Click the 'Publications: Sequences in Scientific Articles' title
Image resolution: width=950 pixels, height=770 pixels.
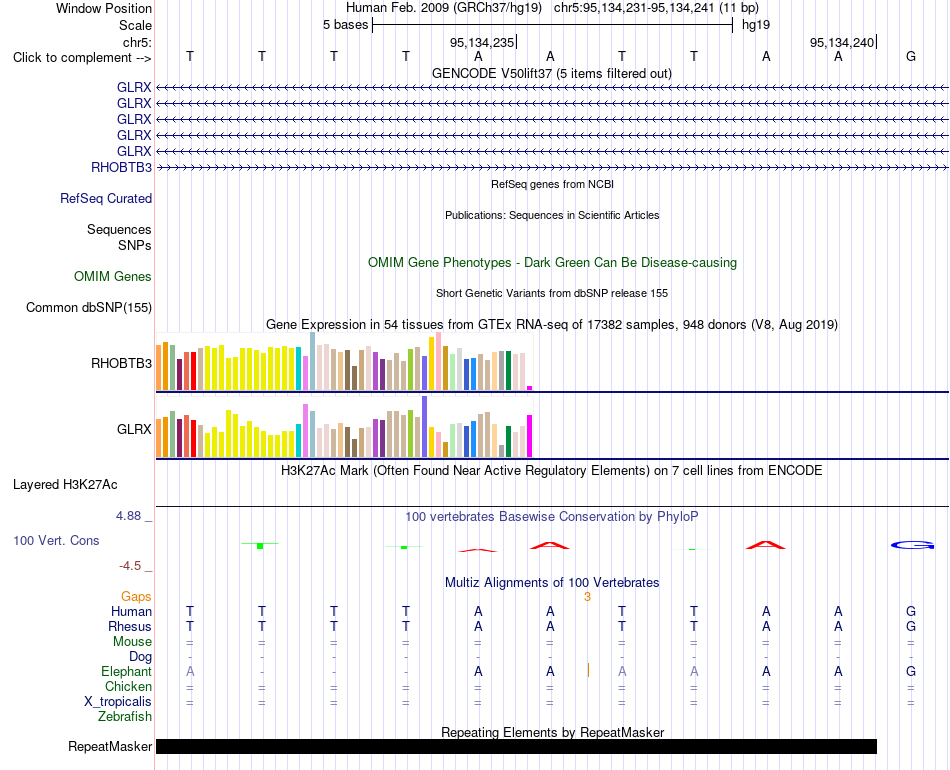point(552,215)
